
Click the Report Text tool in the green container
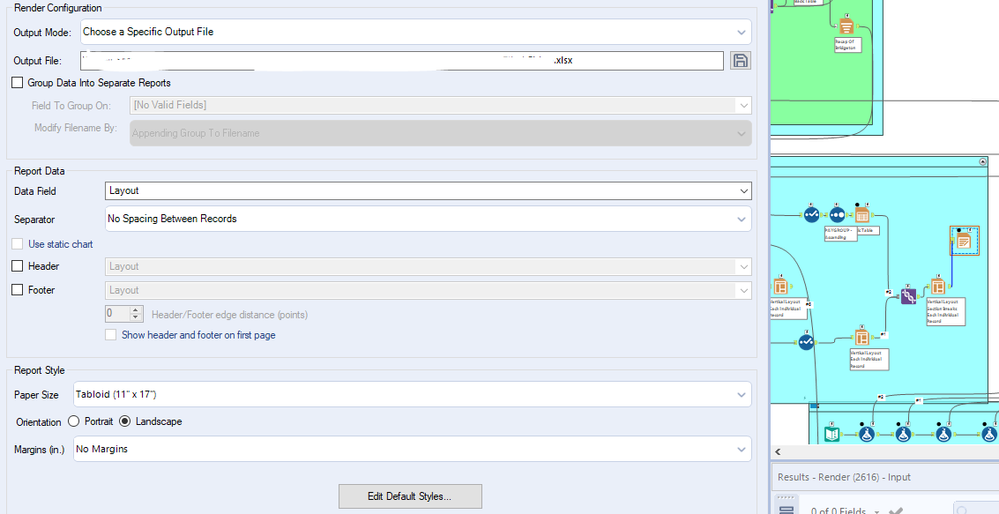(x=846, y=26)
